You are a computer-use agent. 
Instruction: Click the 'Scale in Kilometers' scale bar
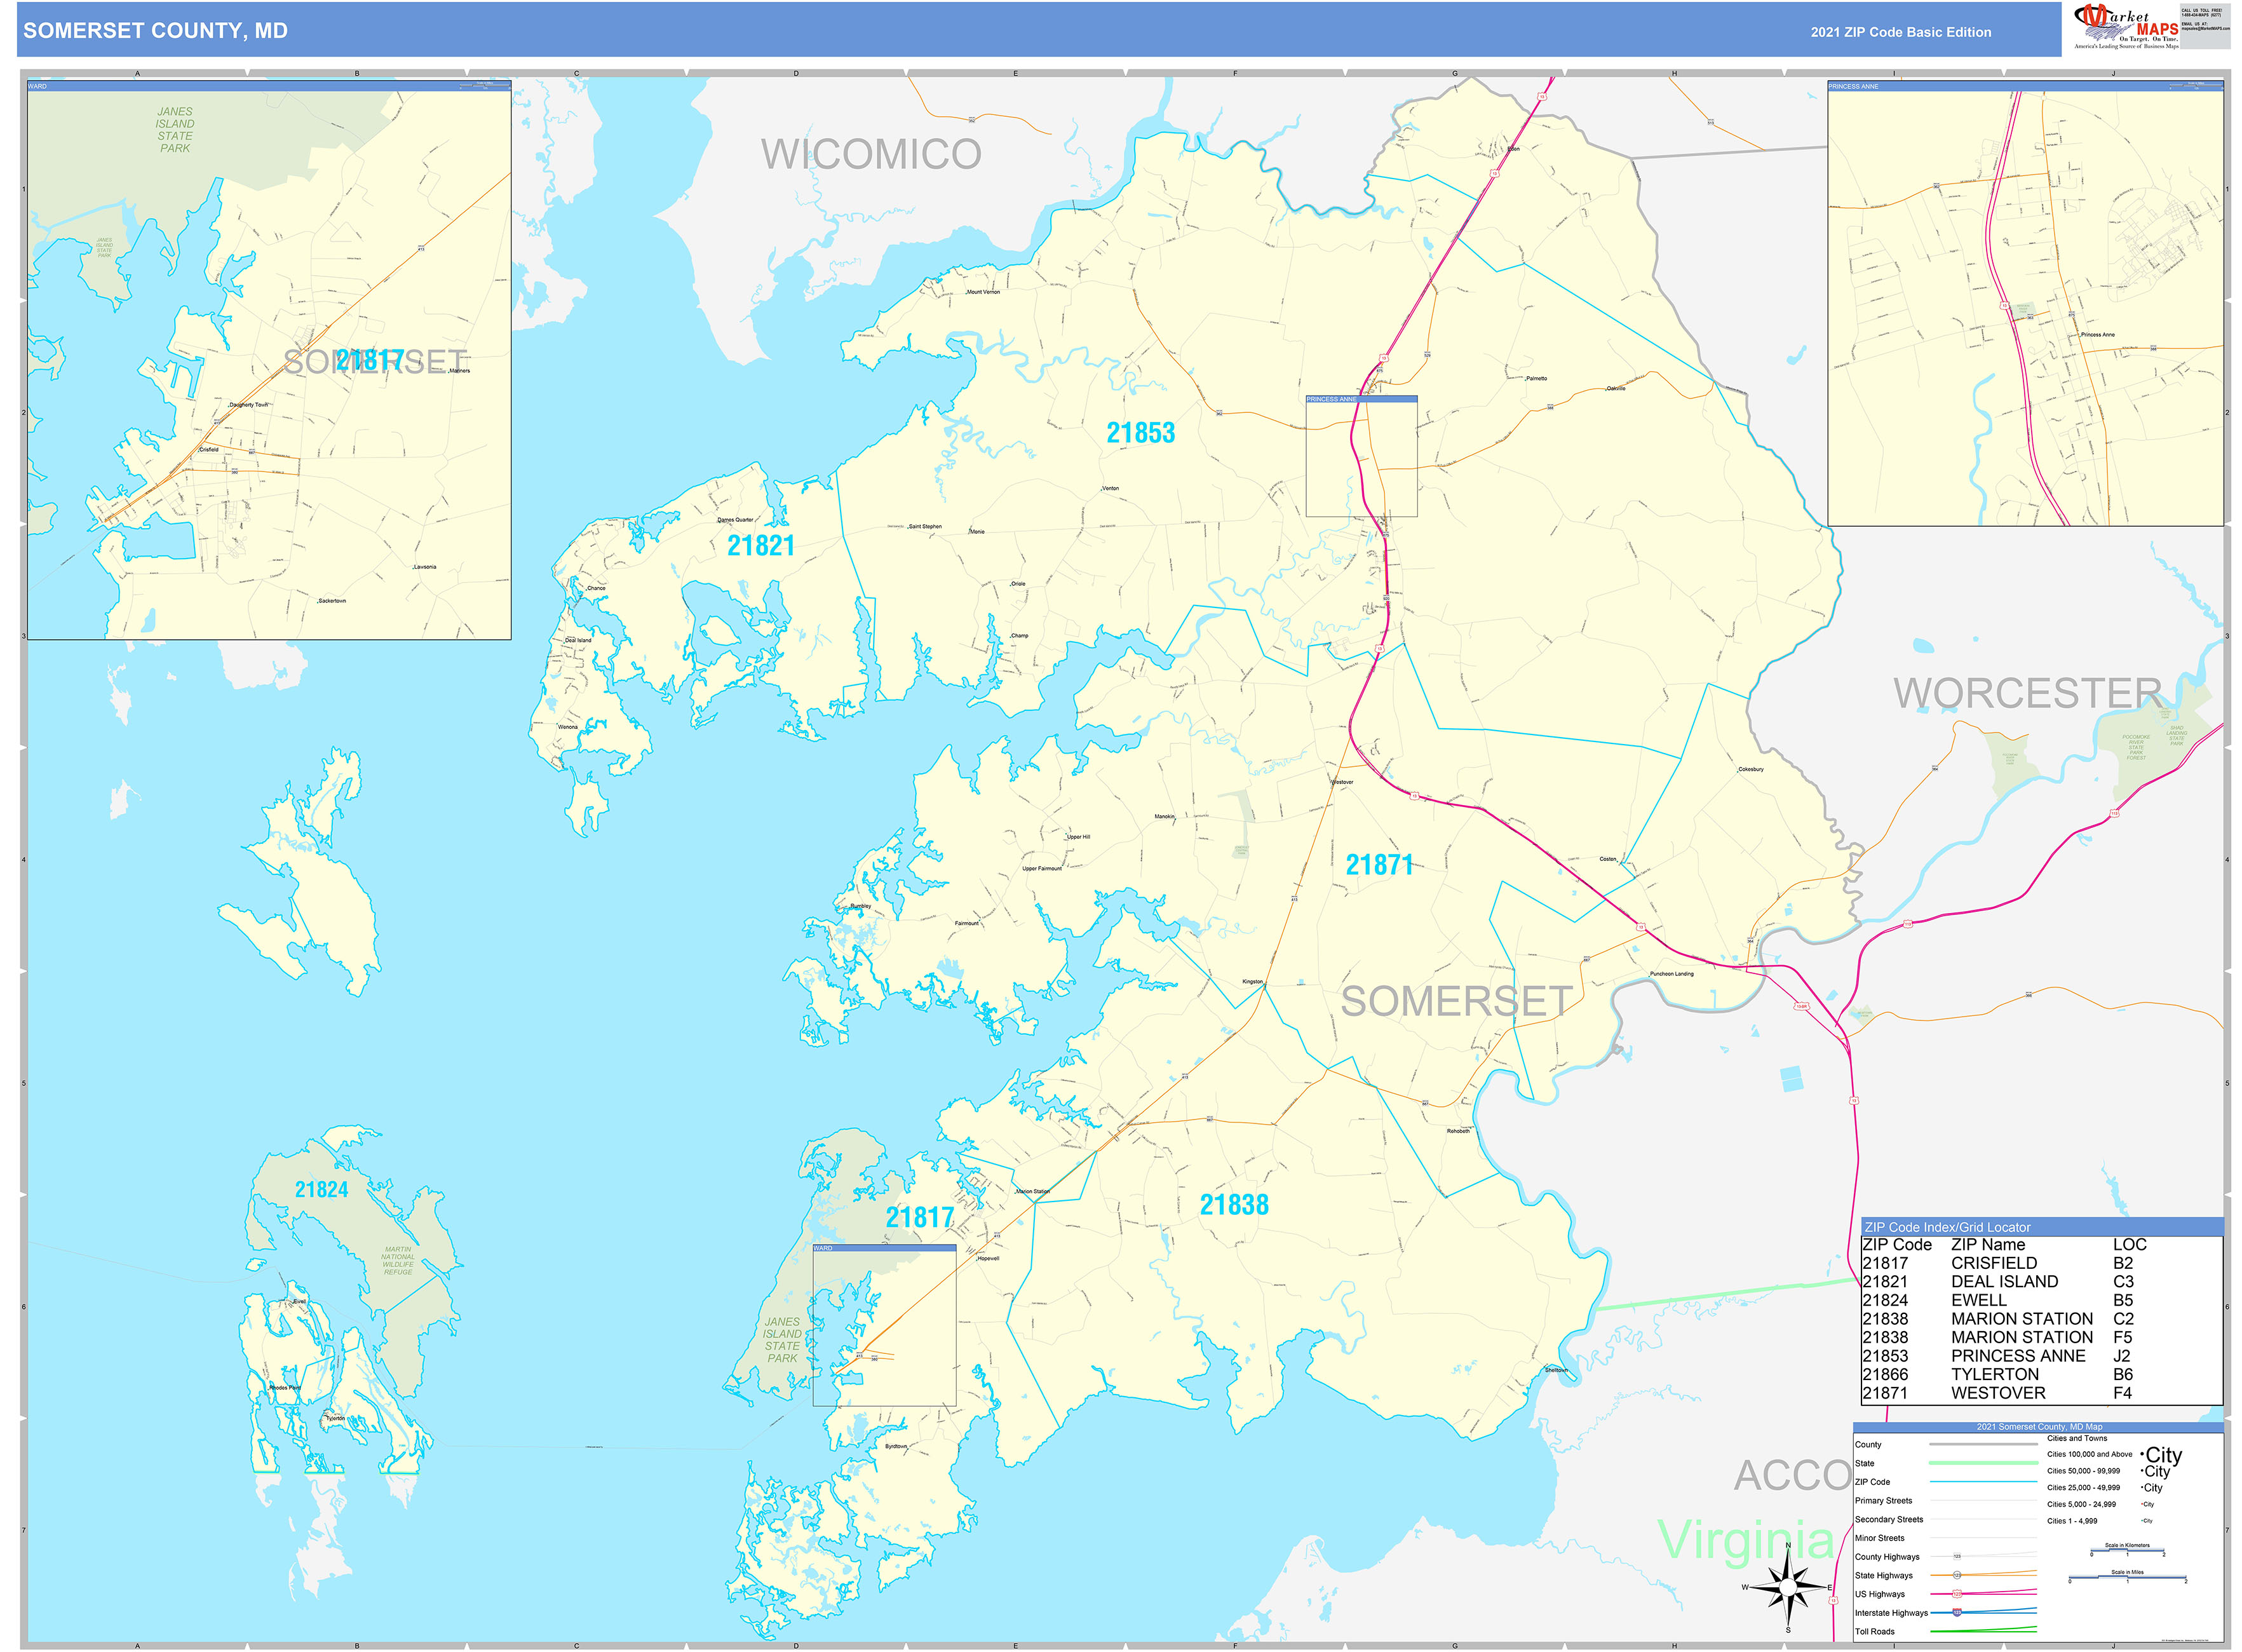(2127, 1550)
